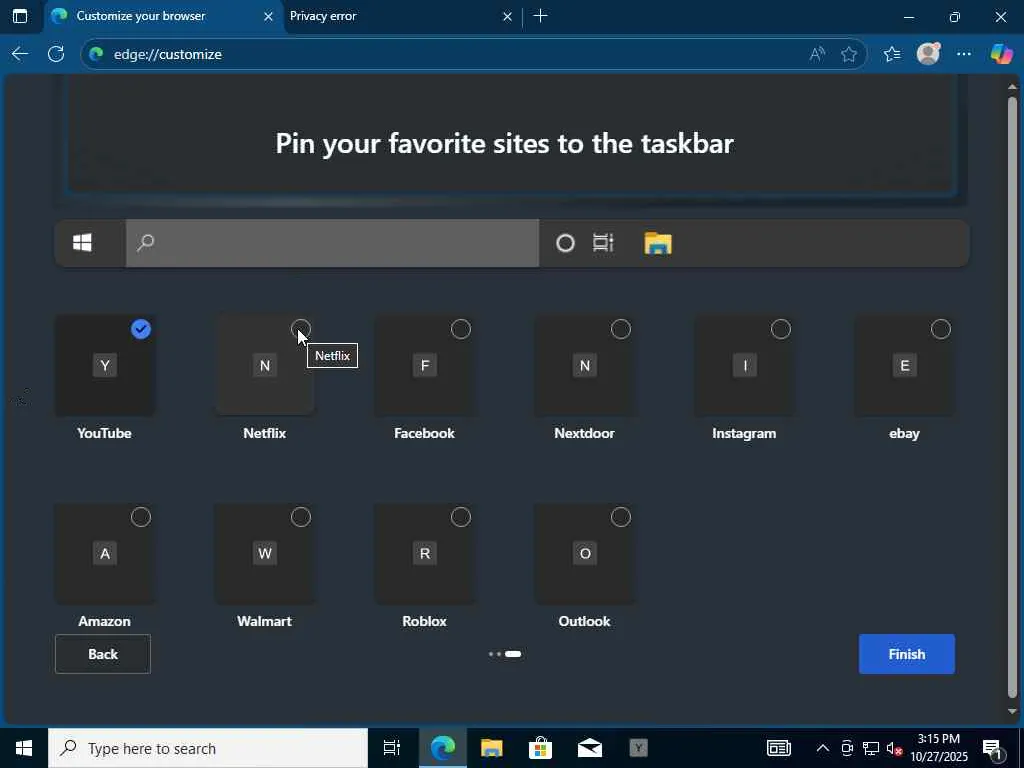
Task: Click the Instagram I tile icon
Action: point(744,365)
